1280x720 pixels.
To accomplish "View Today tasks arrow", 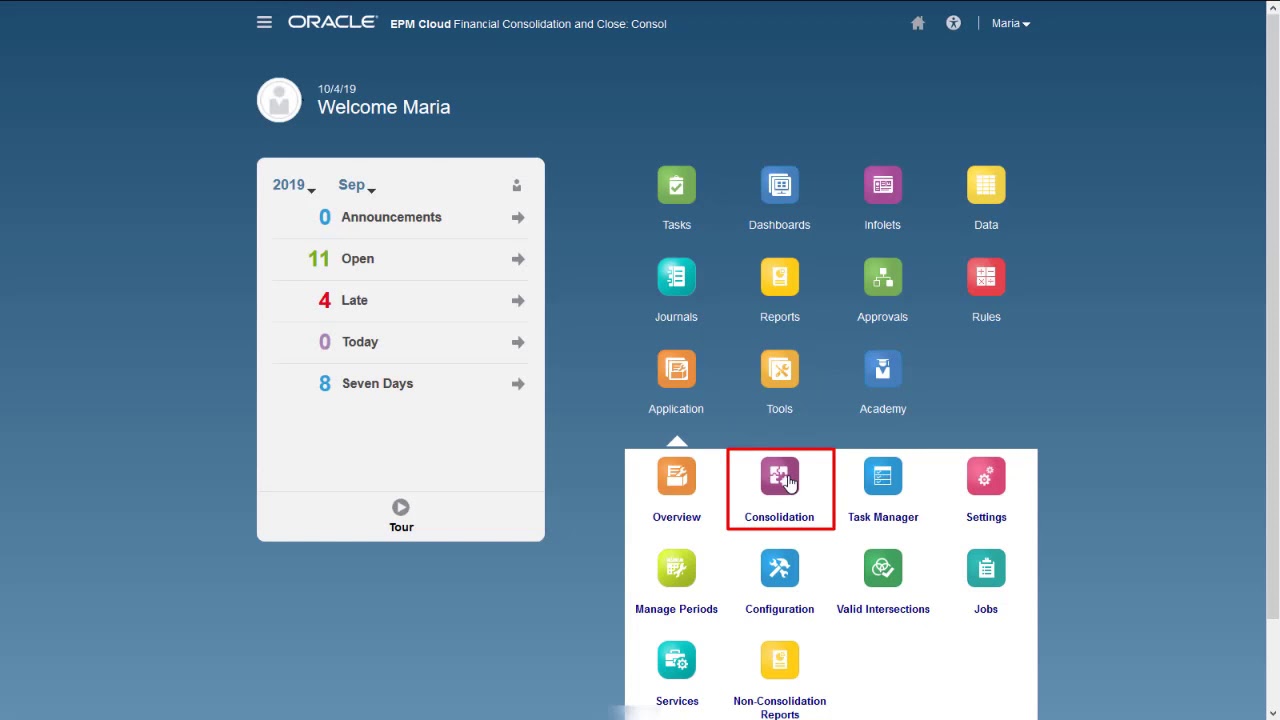I will tap(518, 342).
